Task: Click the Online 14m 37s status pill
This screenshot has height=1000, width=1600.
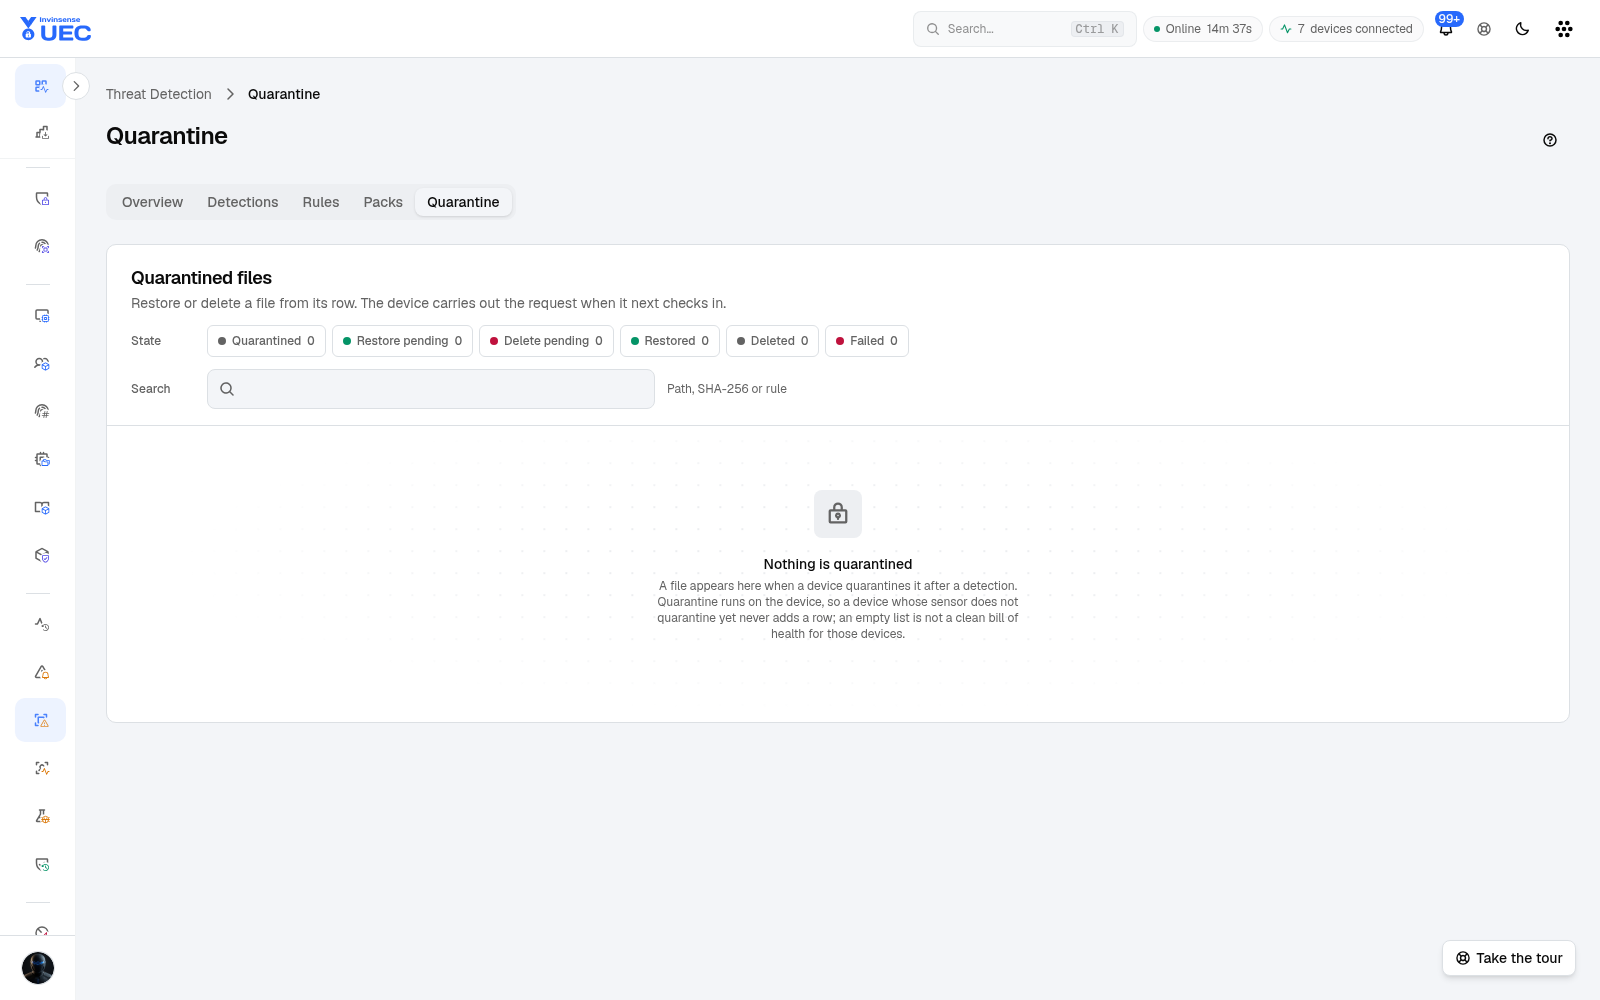Action: point(1203,29)
